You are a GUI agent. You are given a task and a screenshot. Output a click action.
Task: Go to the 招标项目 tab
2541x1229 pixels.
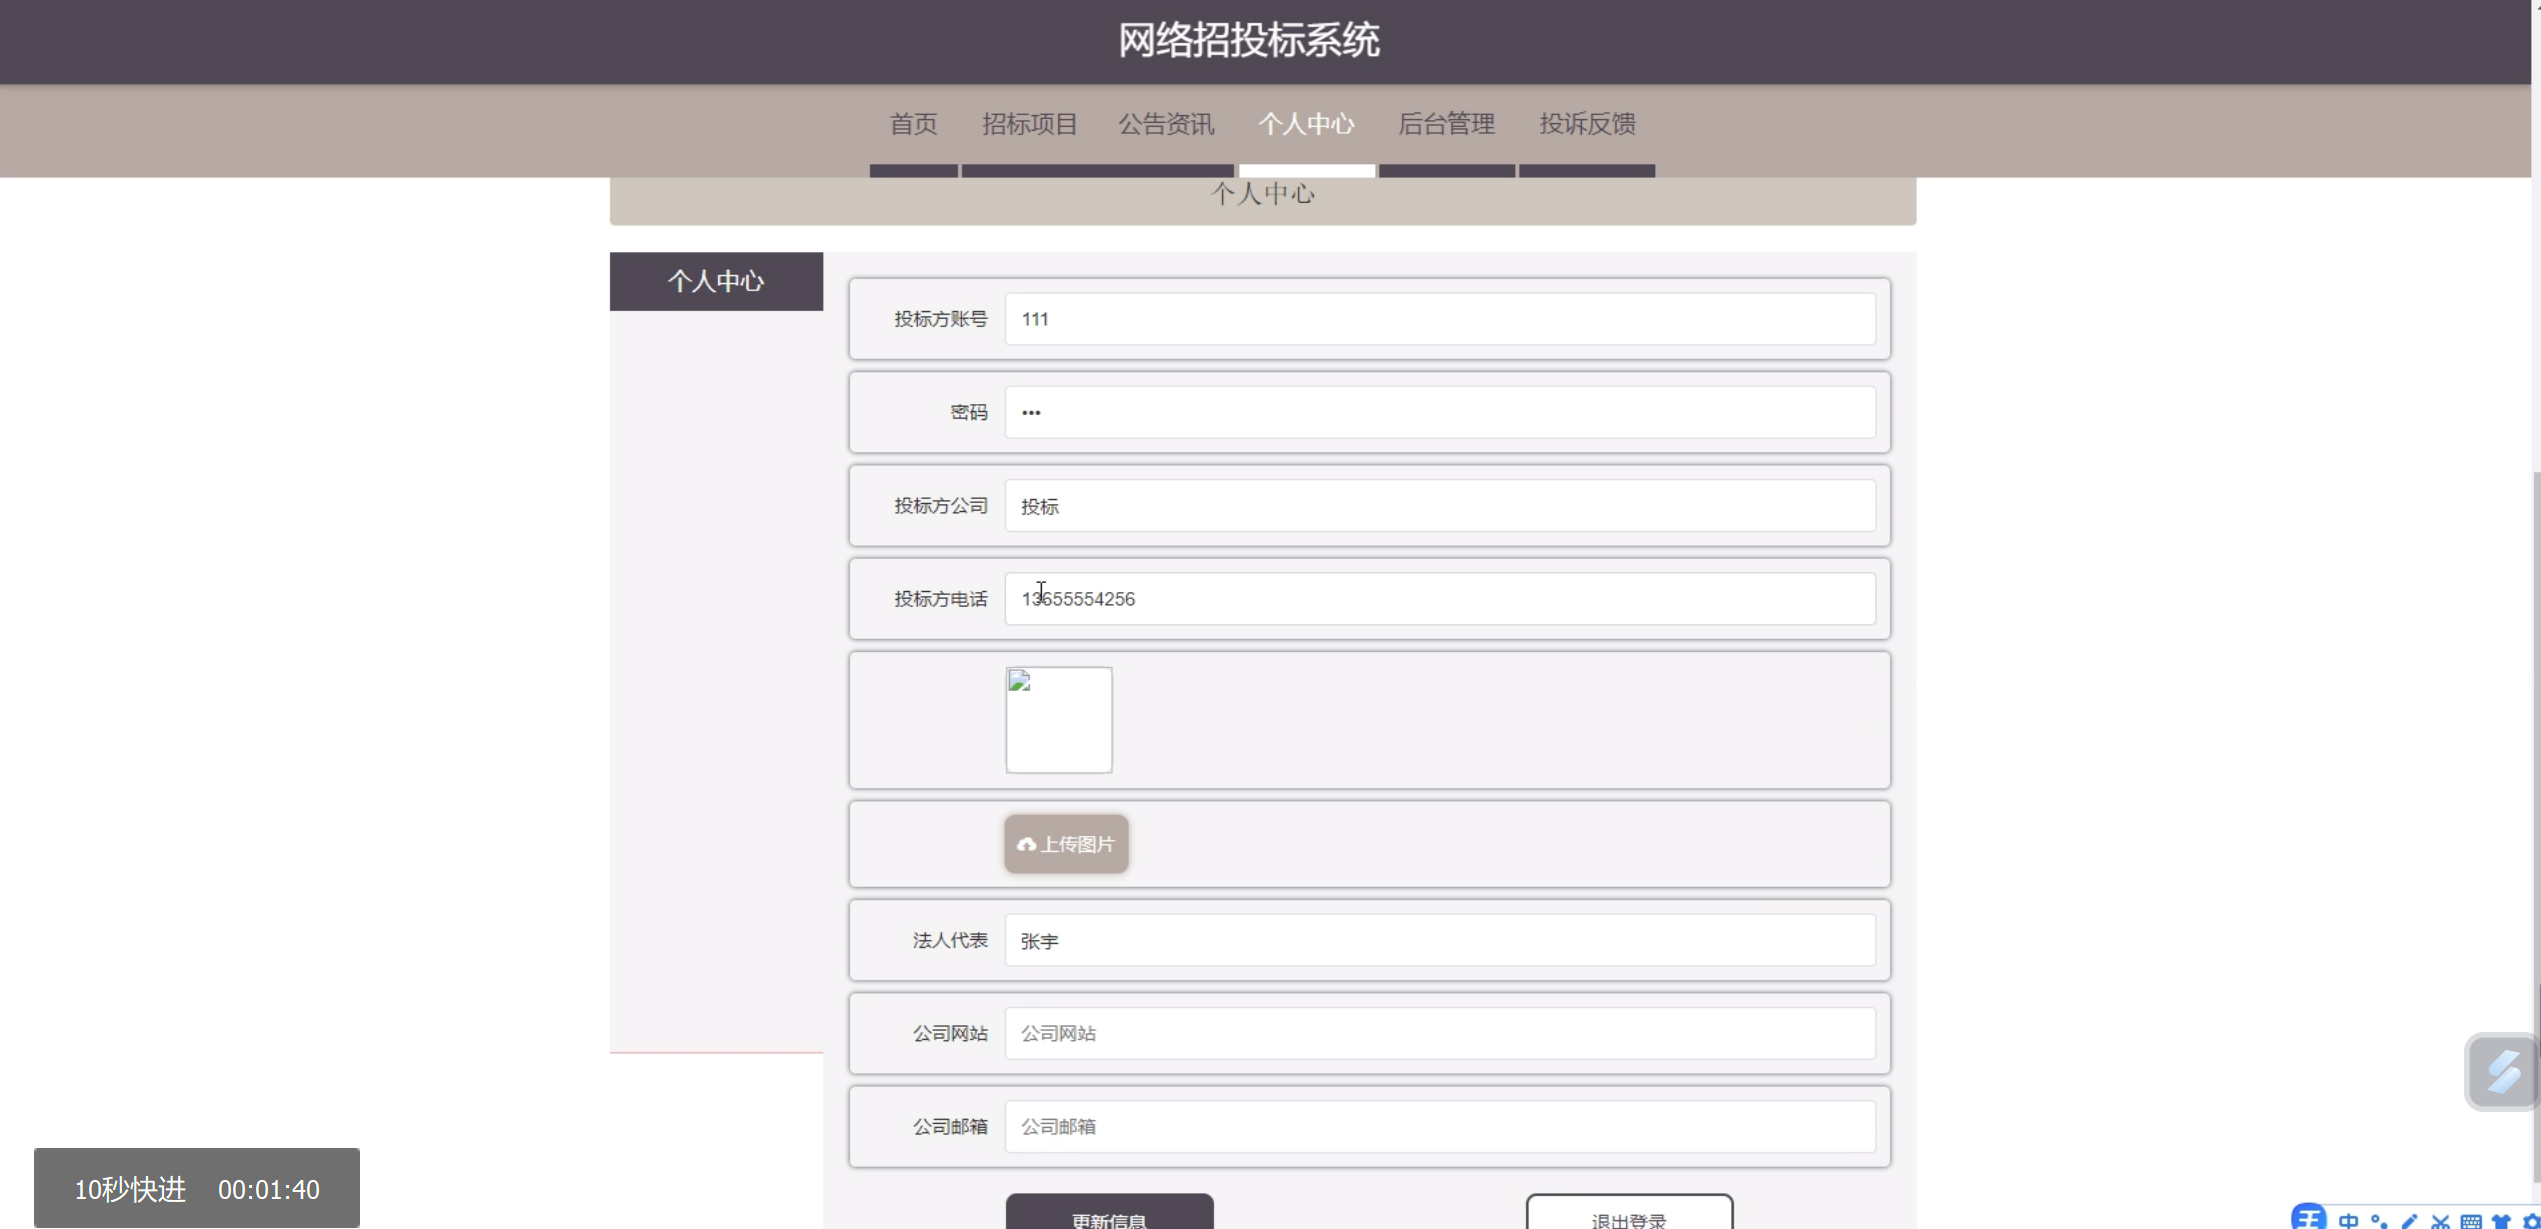point(1029,124)
